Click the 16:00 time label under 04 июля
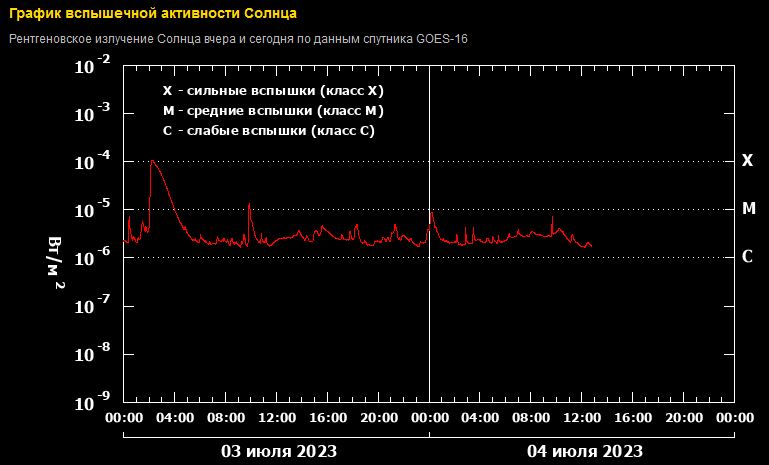 (633, 418)
